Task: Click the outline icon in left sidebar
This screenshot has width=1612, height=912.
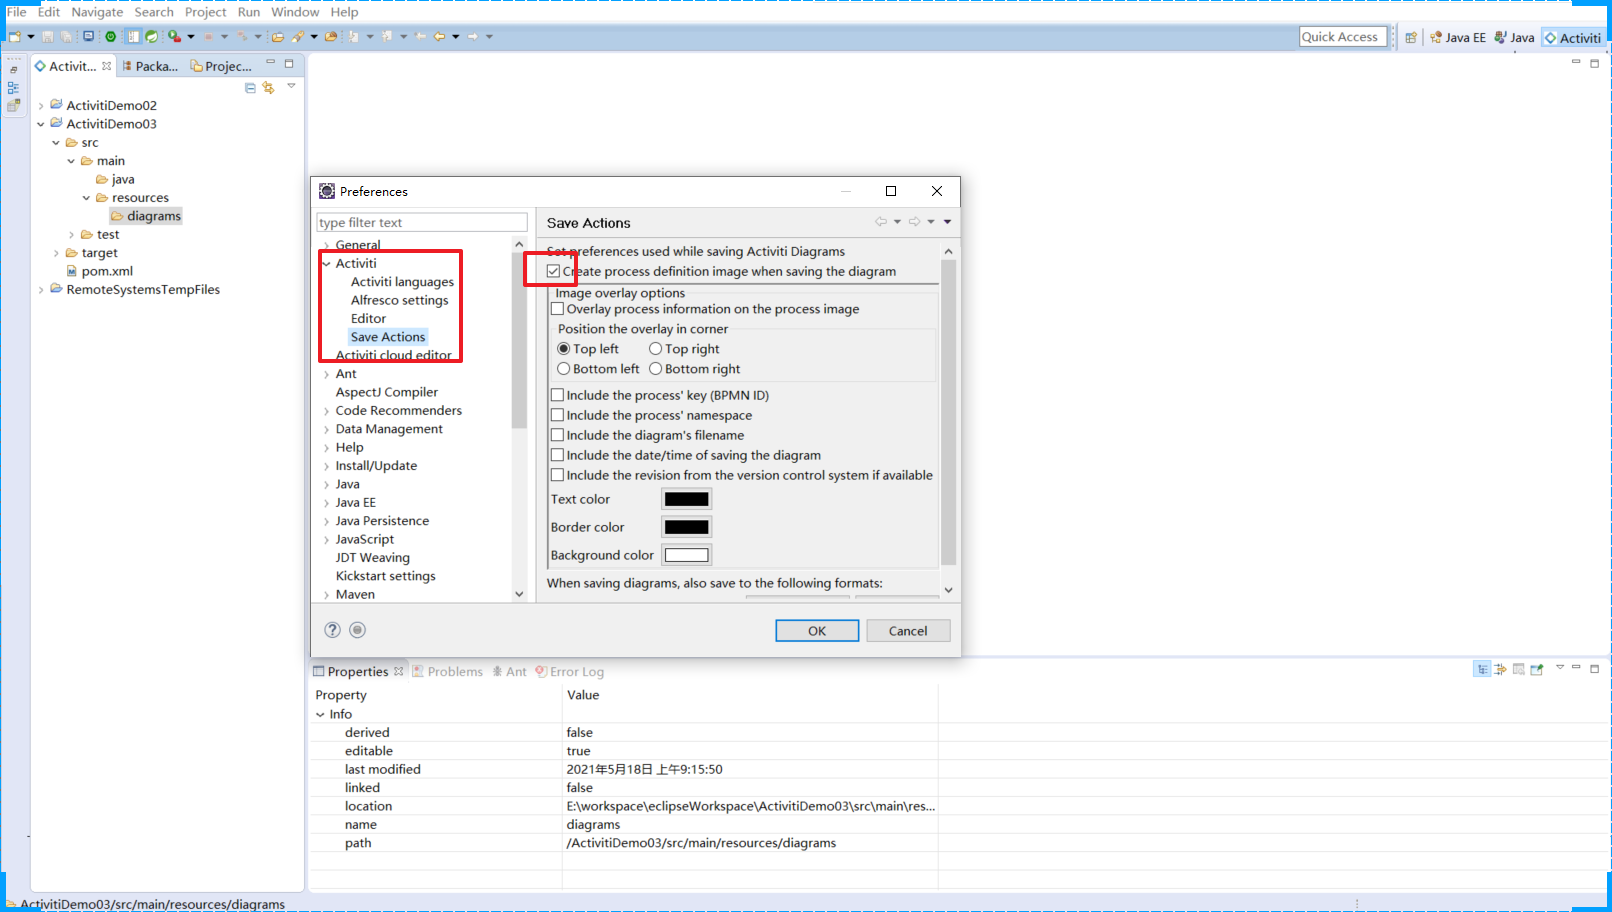Action: [13, 88]
